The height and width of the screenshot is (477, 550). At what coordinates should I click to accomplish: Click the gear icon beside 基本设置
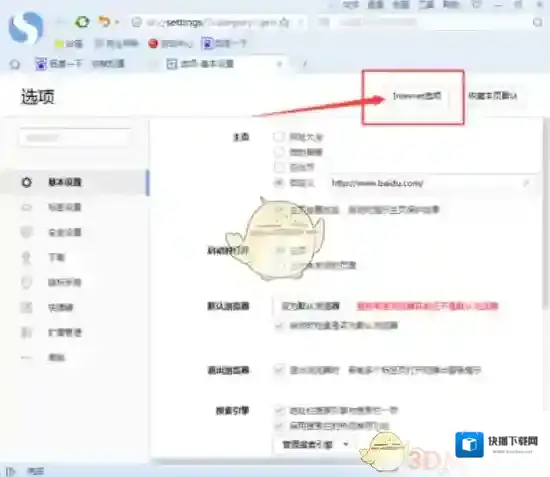(x=27, y=182)
